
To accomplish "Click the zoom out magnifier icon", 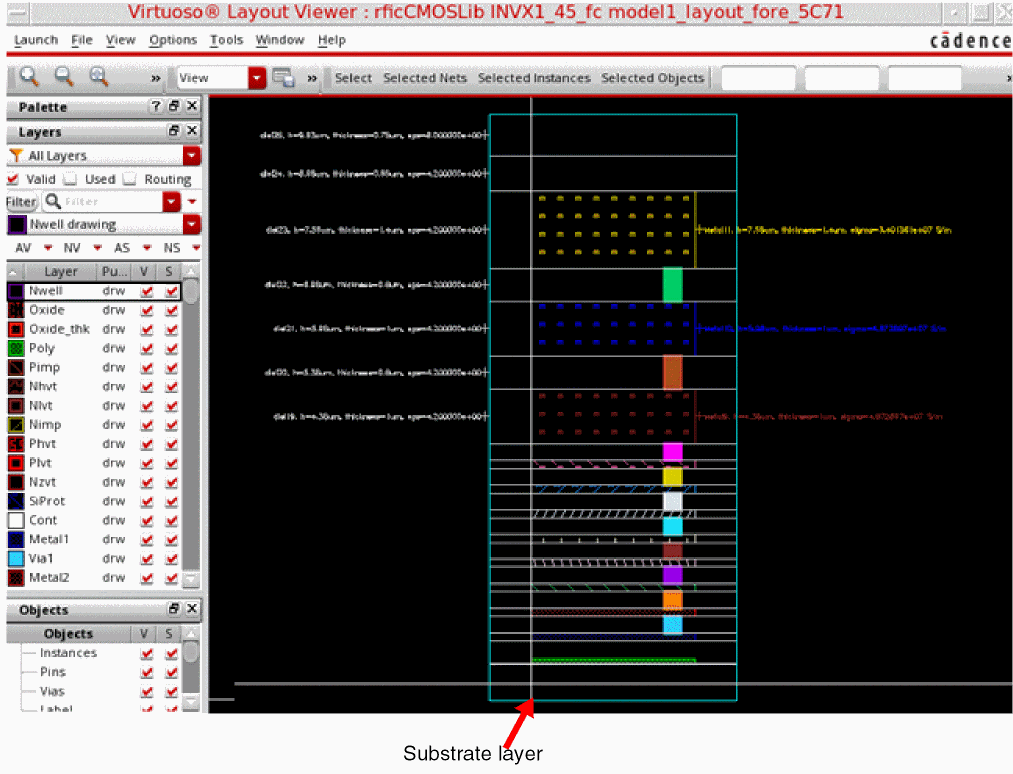I will point(63,77).
